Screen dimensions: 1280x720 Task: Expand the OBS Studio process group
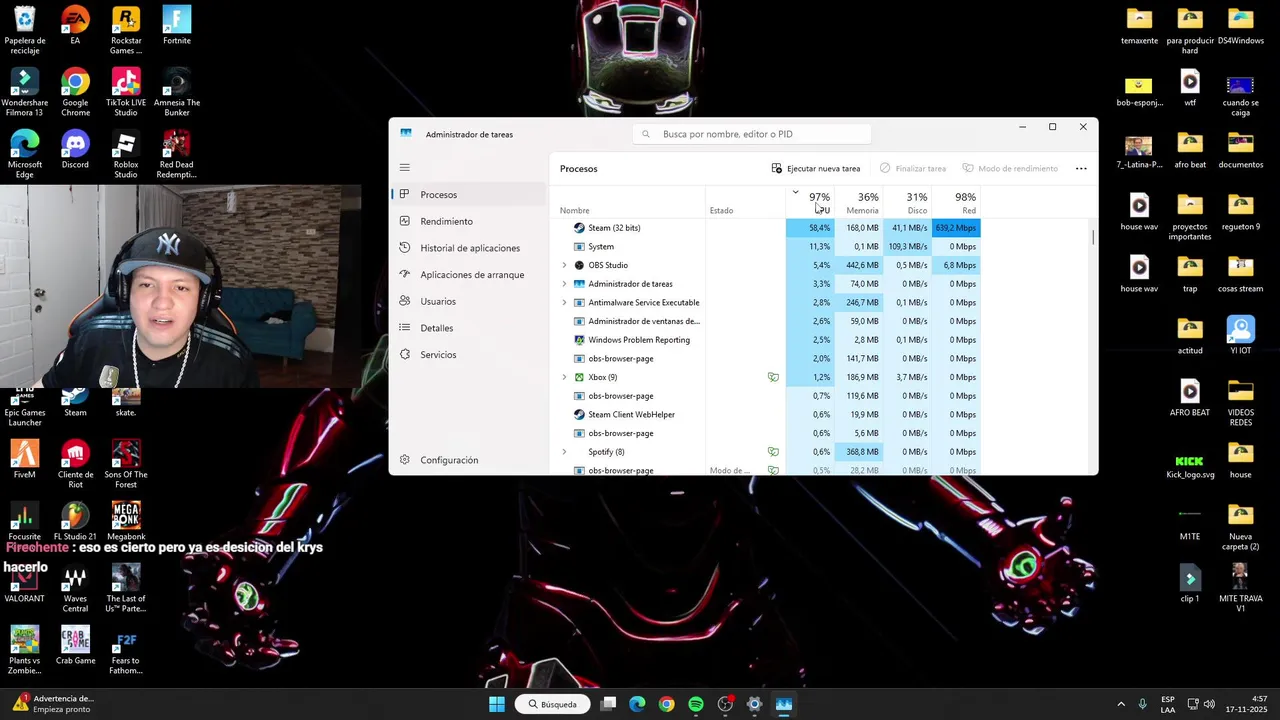564,265
